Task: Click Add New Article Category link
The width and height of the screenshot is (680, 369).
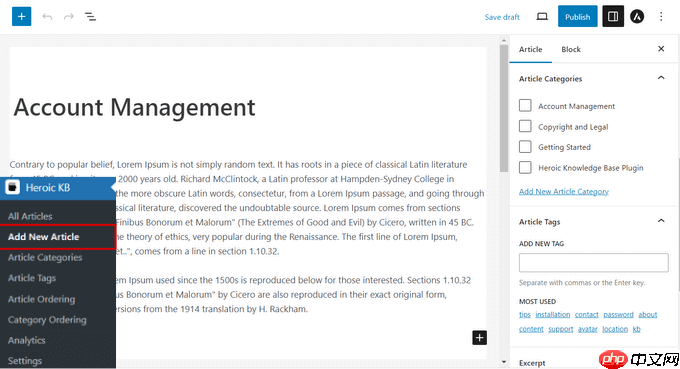Action: (x=564, y=191)
